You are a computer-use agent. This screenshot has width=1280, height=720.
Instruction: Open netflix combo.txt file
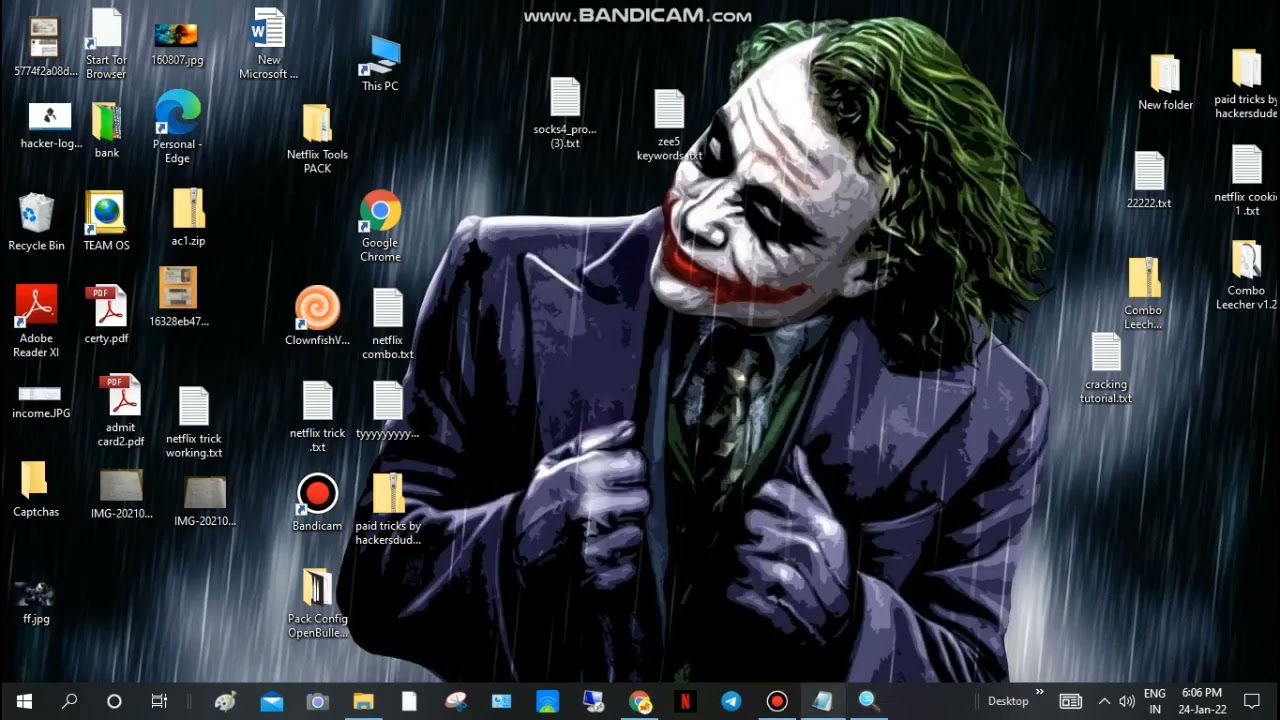click(387, 324)
